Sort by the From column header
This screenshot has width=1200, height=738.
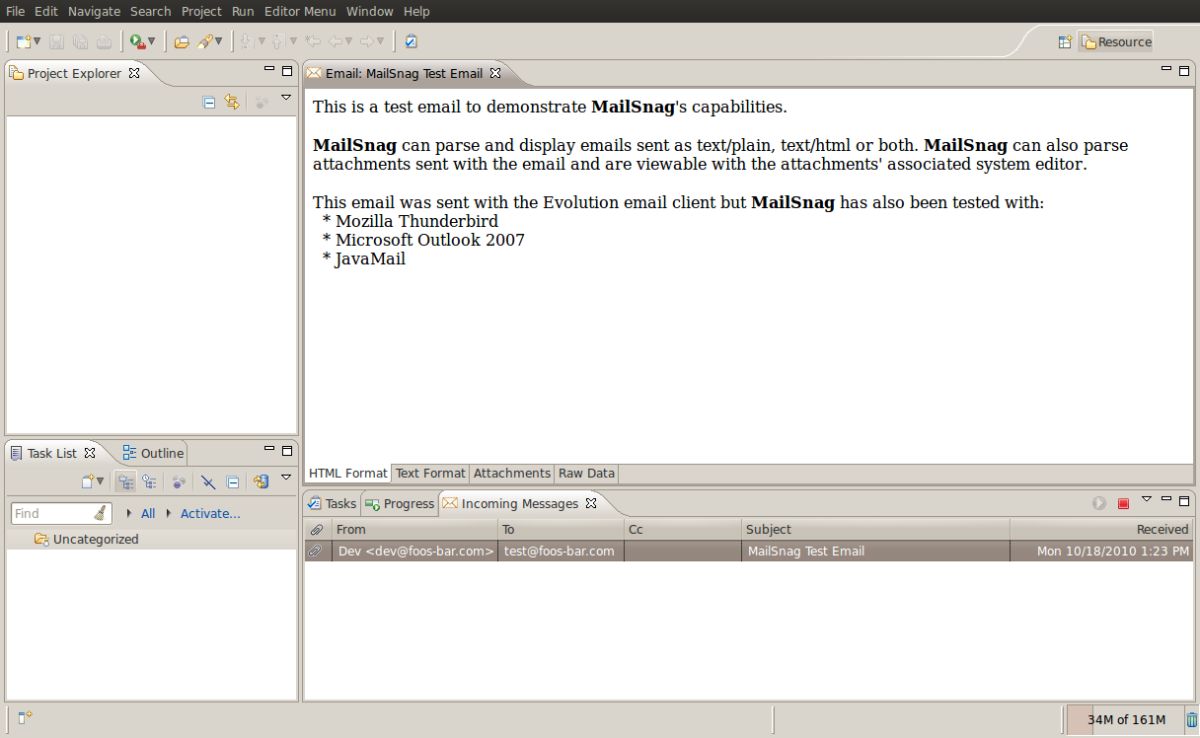(415, 529)
